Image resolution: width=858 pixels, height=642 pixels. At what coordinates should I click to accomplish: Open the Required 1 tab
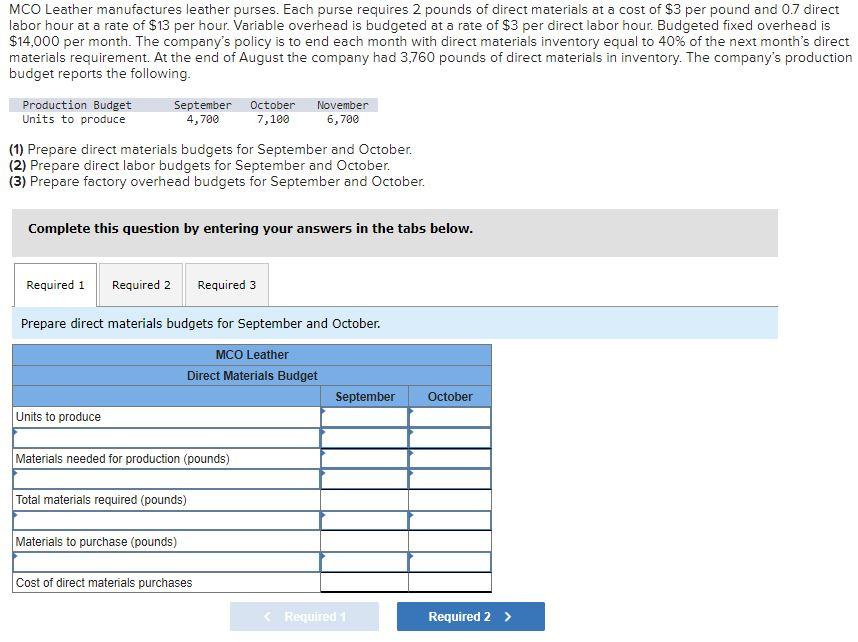point(55,285)
